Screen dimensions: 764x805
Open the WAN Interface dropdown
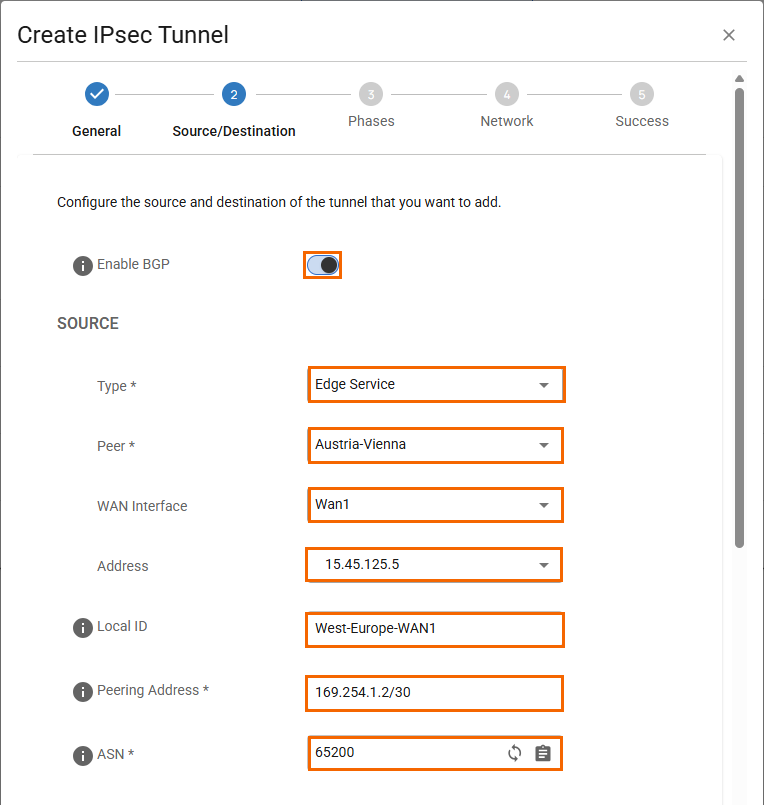[x=435, y=505]
